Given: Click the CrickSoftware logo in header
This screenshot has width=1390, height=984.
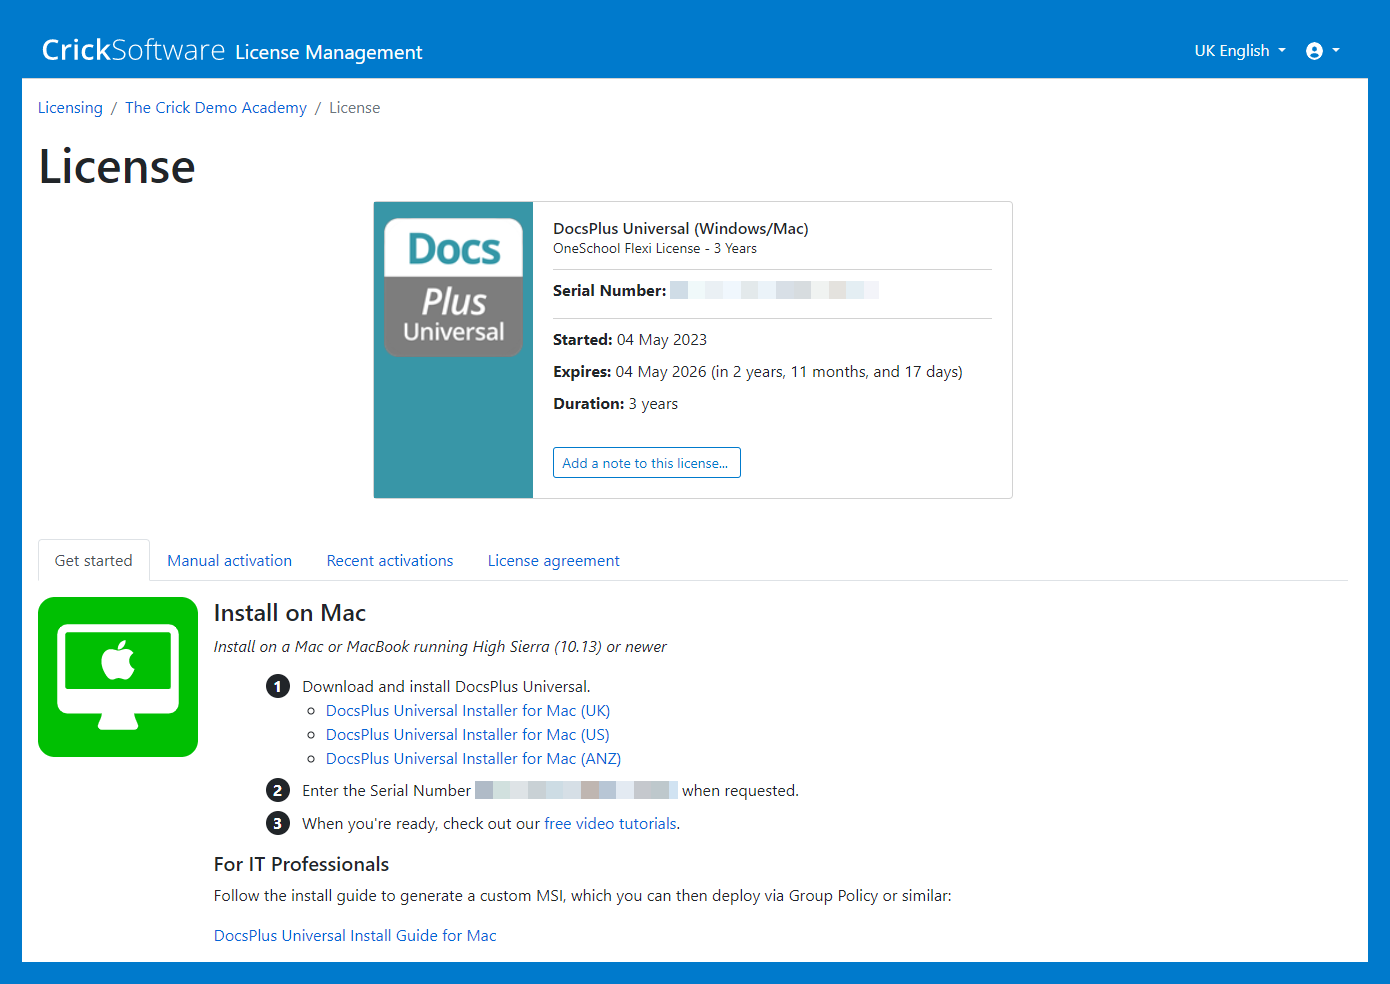Looking at the screenshot, I should click(x=133, y=50).
